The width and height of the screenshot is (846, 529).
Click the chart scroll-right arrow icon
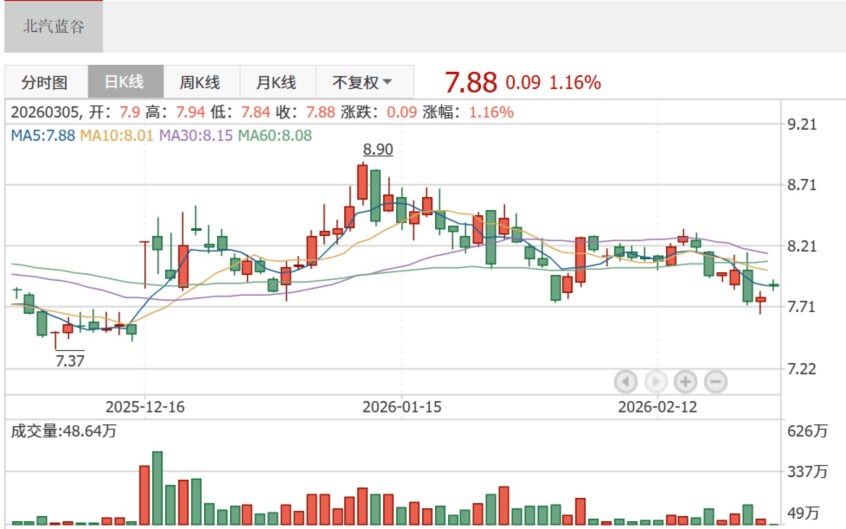coord(656,382)
